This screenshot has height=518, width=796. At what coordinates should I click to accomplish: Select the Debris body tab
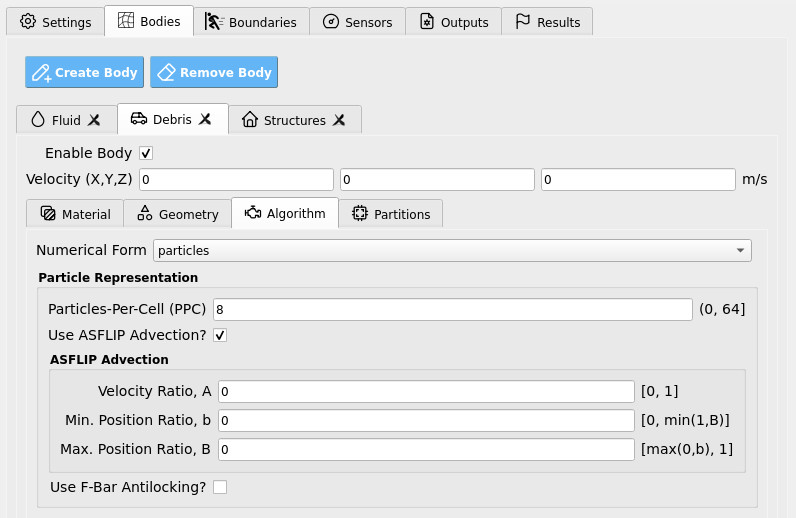pyautogui.click(x=172, y=119)
